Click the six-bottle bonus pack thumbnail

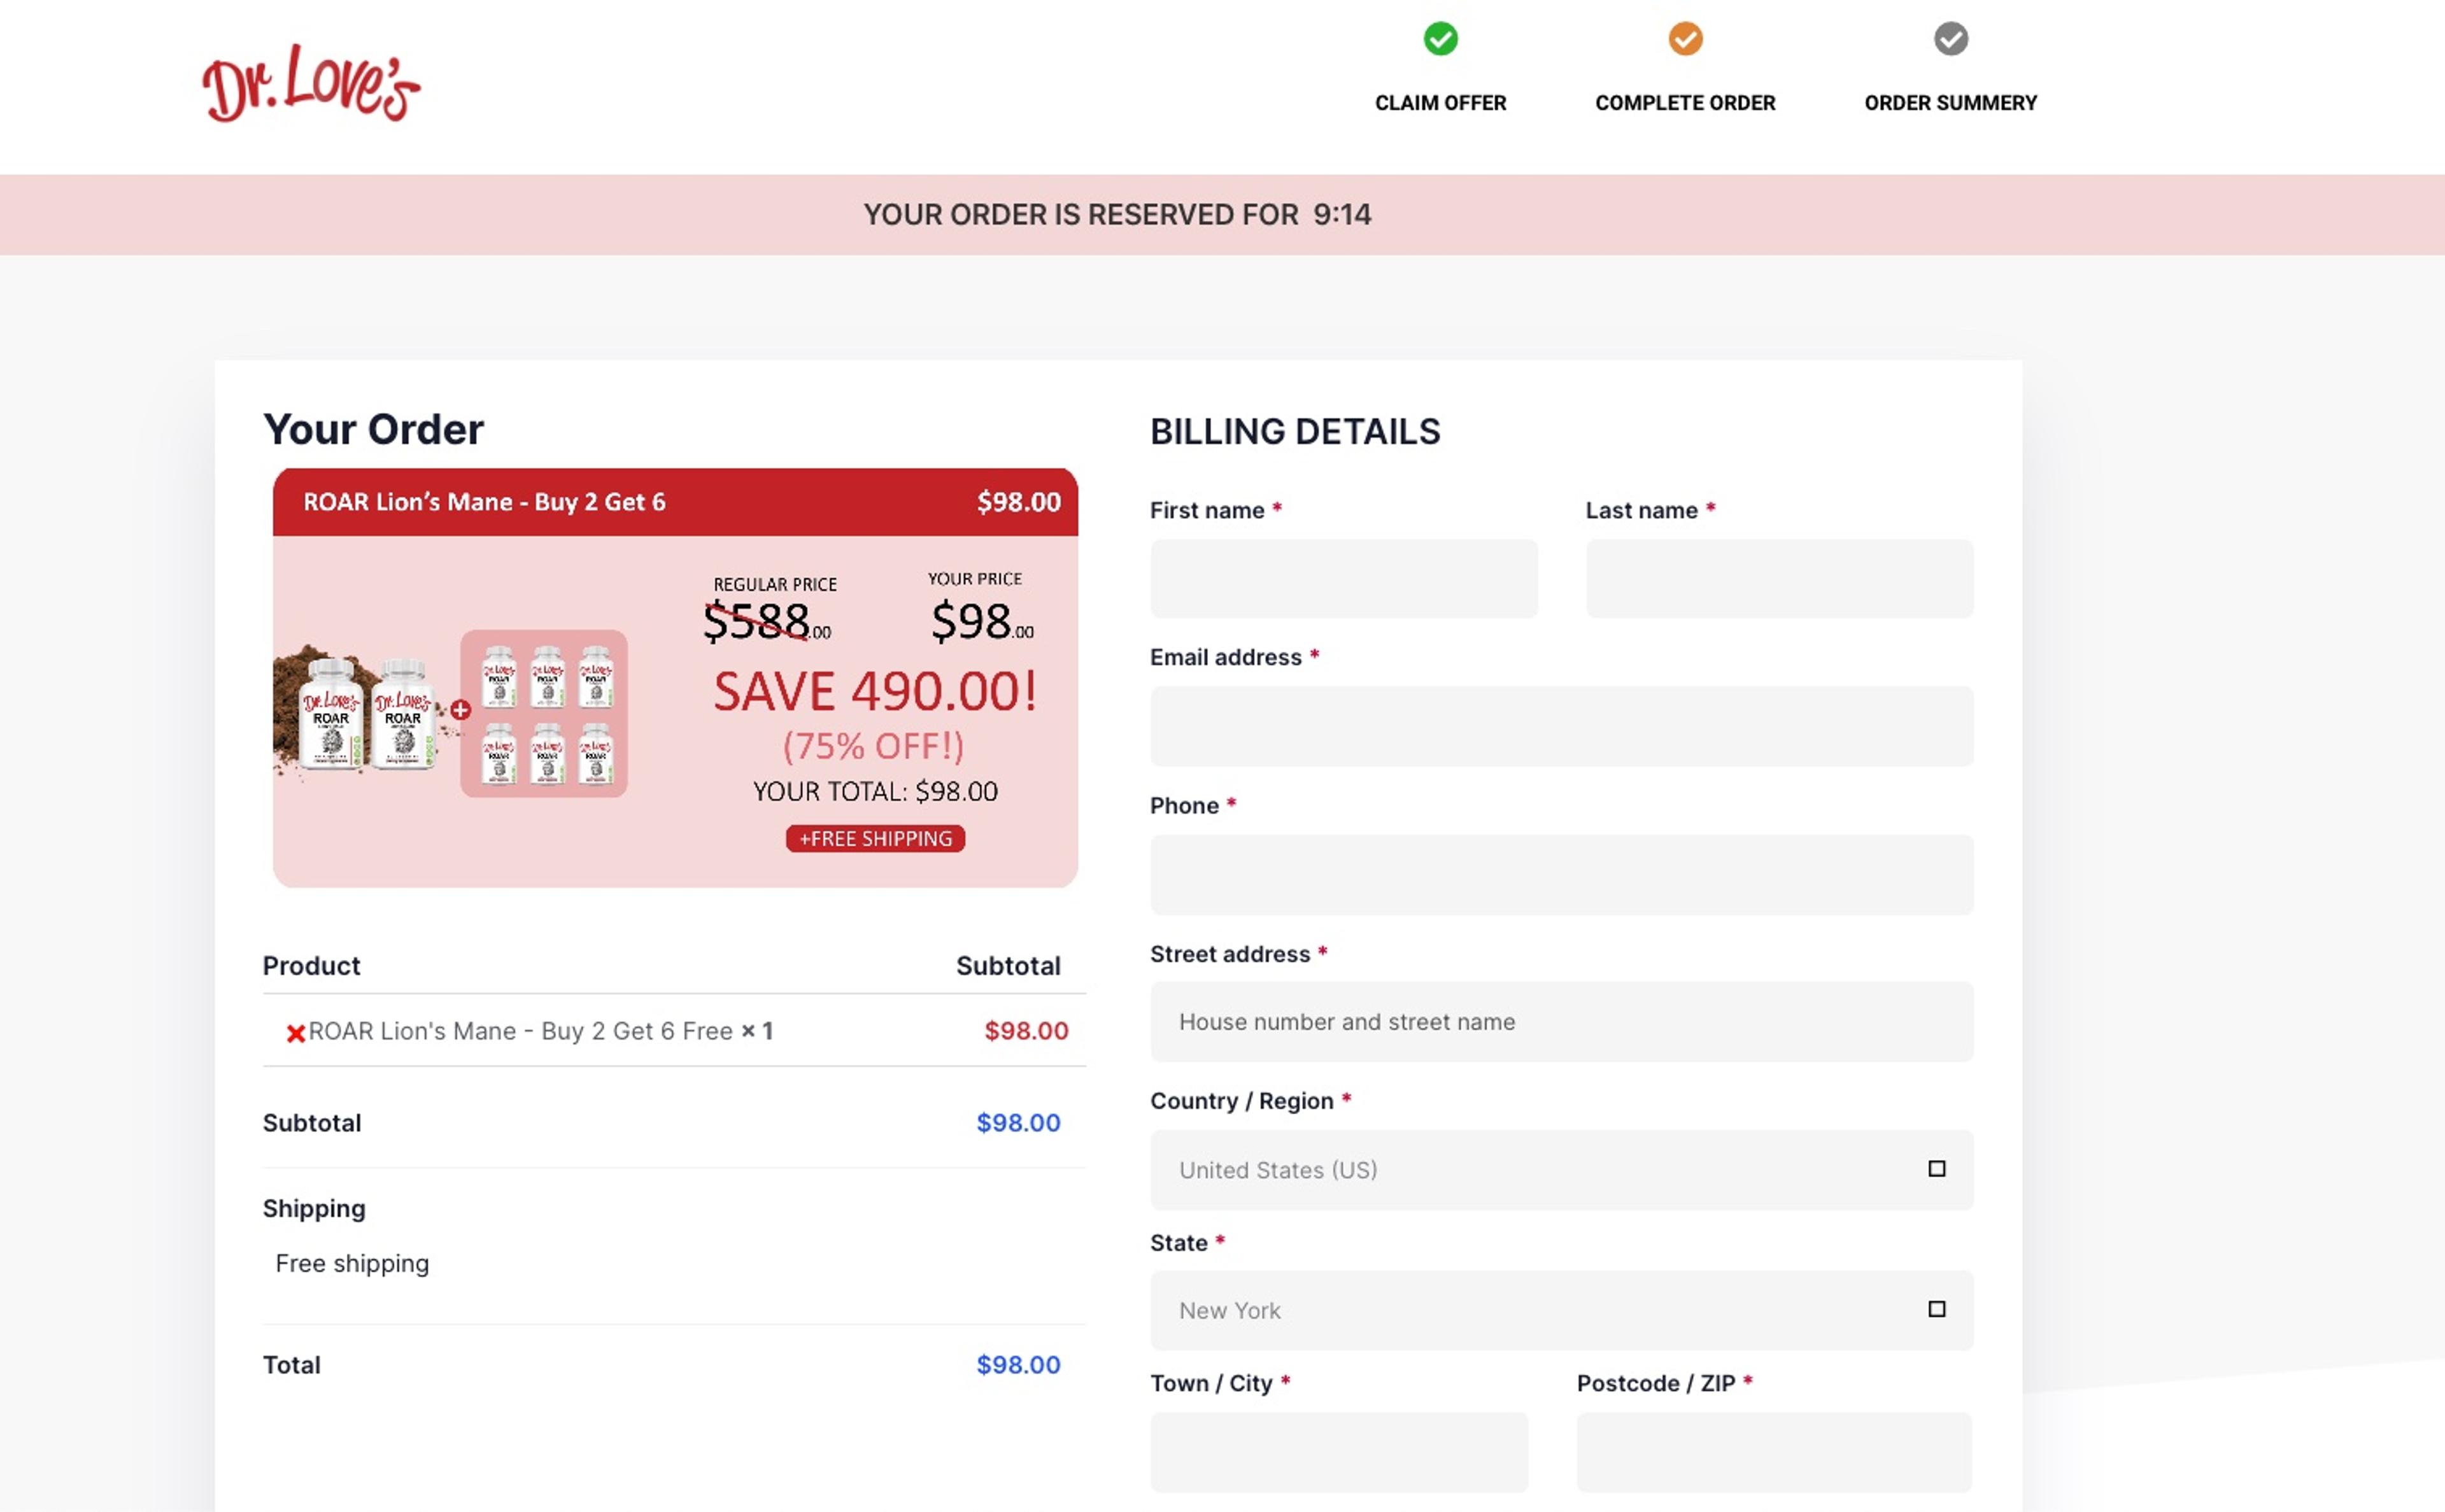click(544, 713)
